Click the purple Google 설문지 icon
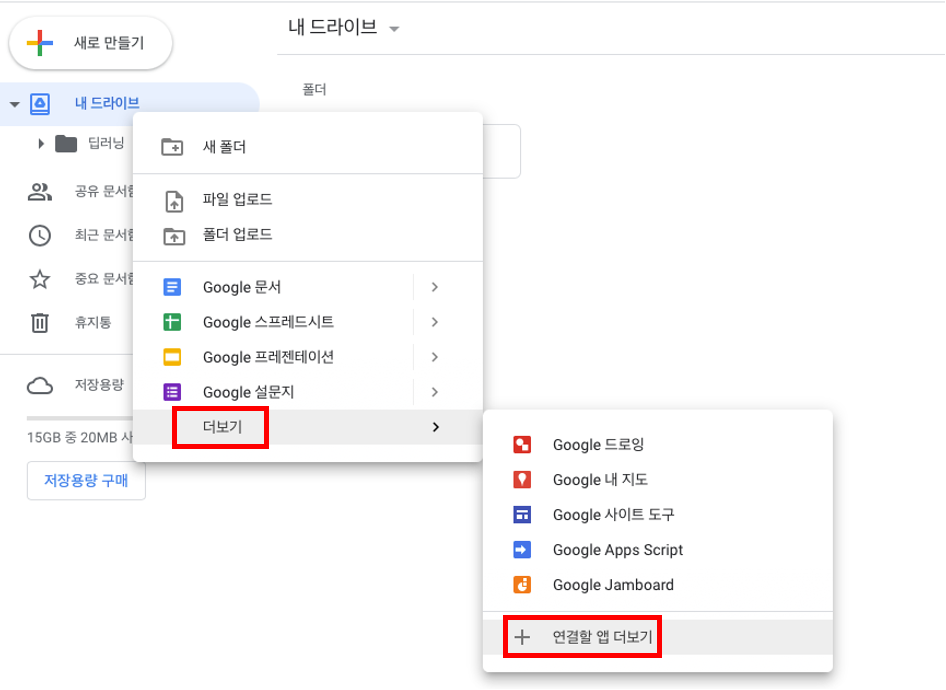 (x=172, y=392)
